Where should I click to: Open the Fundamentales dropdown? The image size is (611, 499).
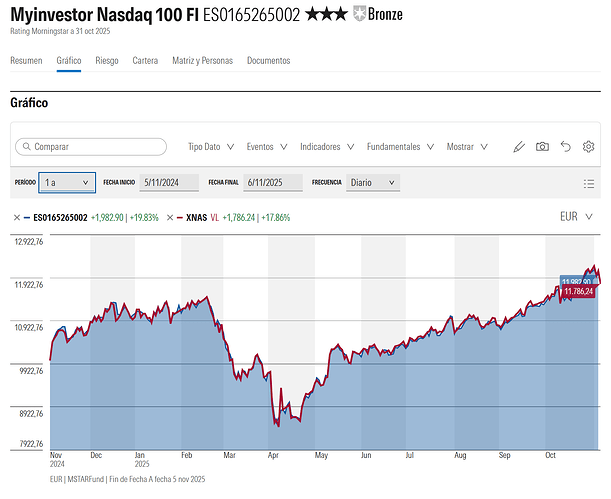400,147
